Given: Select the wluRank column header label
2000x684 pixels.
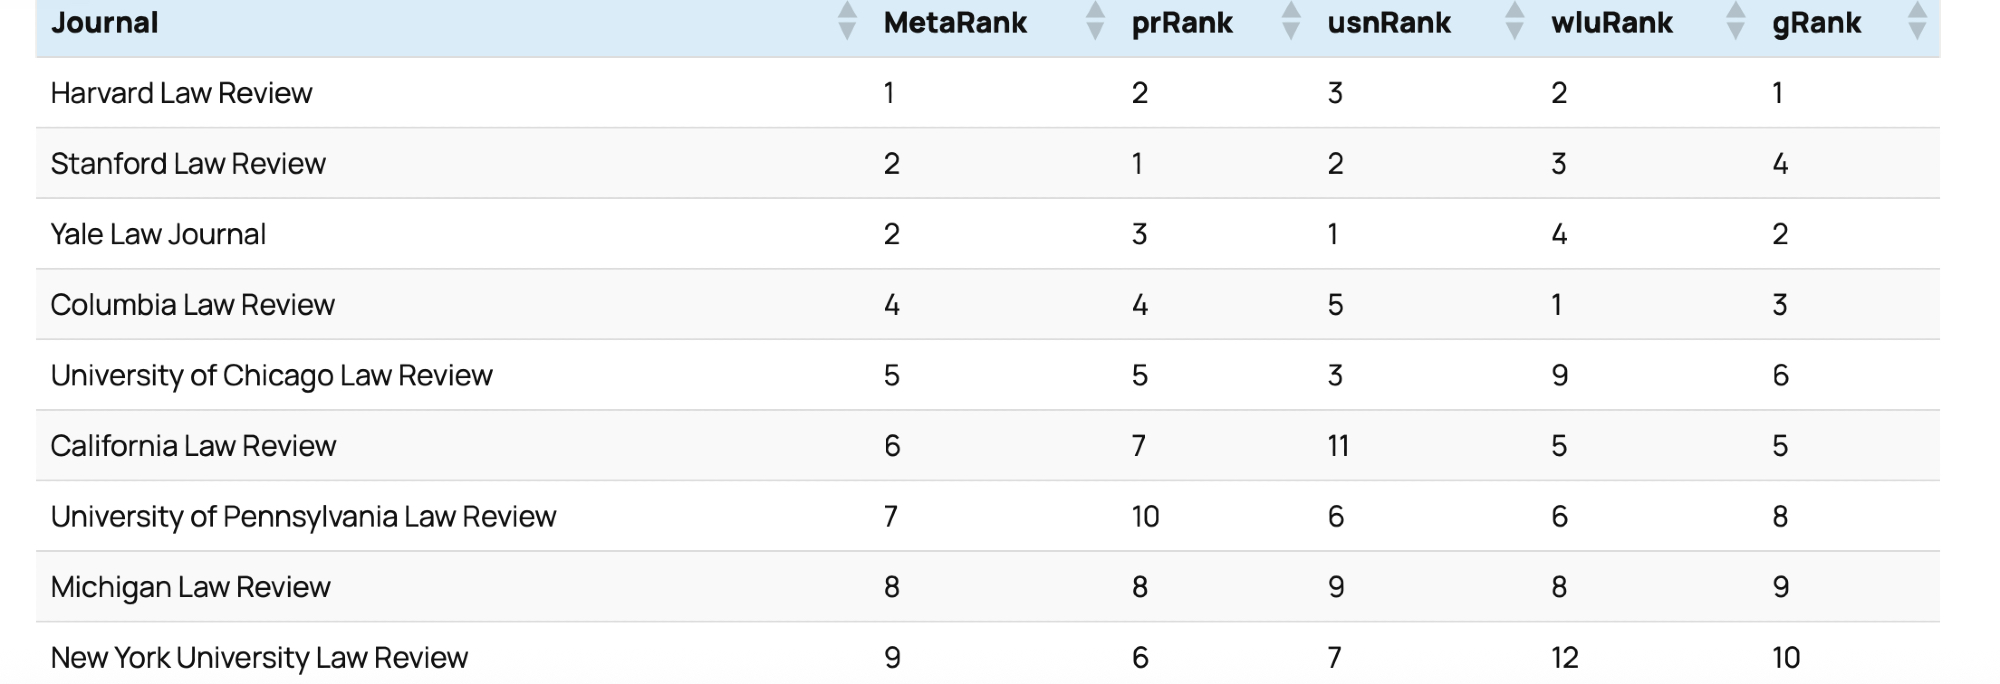Looking at the screenshot, I should (x=1611, y=23).
